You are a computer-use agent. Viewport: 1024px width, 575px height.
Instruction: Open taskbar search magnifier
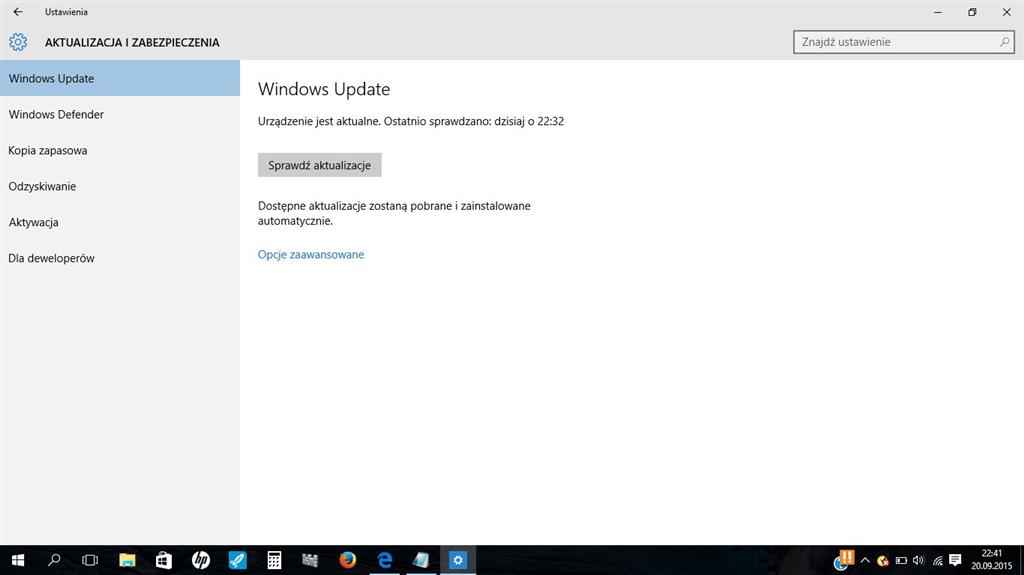[55, 560]
